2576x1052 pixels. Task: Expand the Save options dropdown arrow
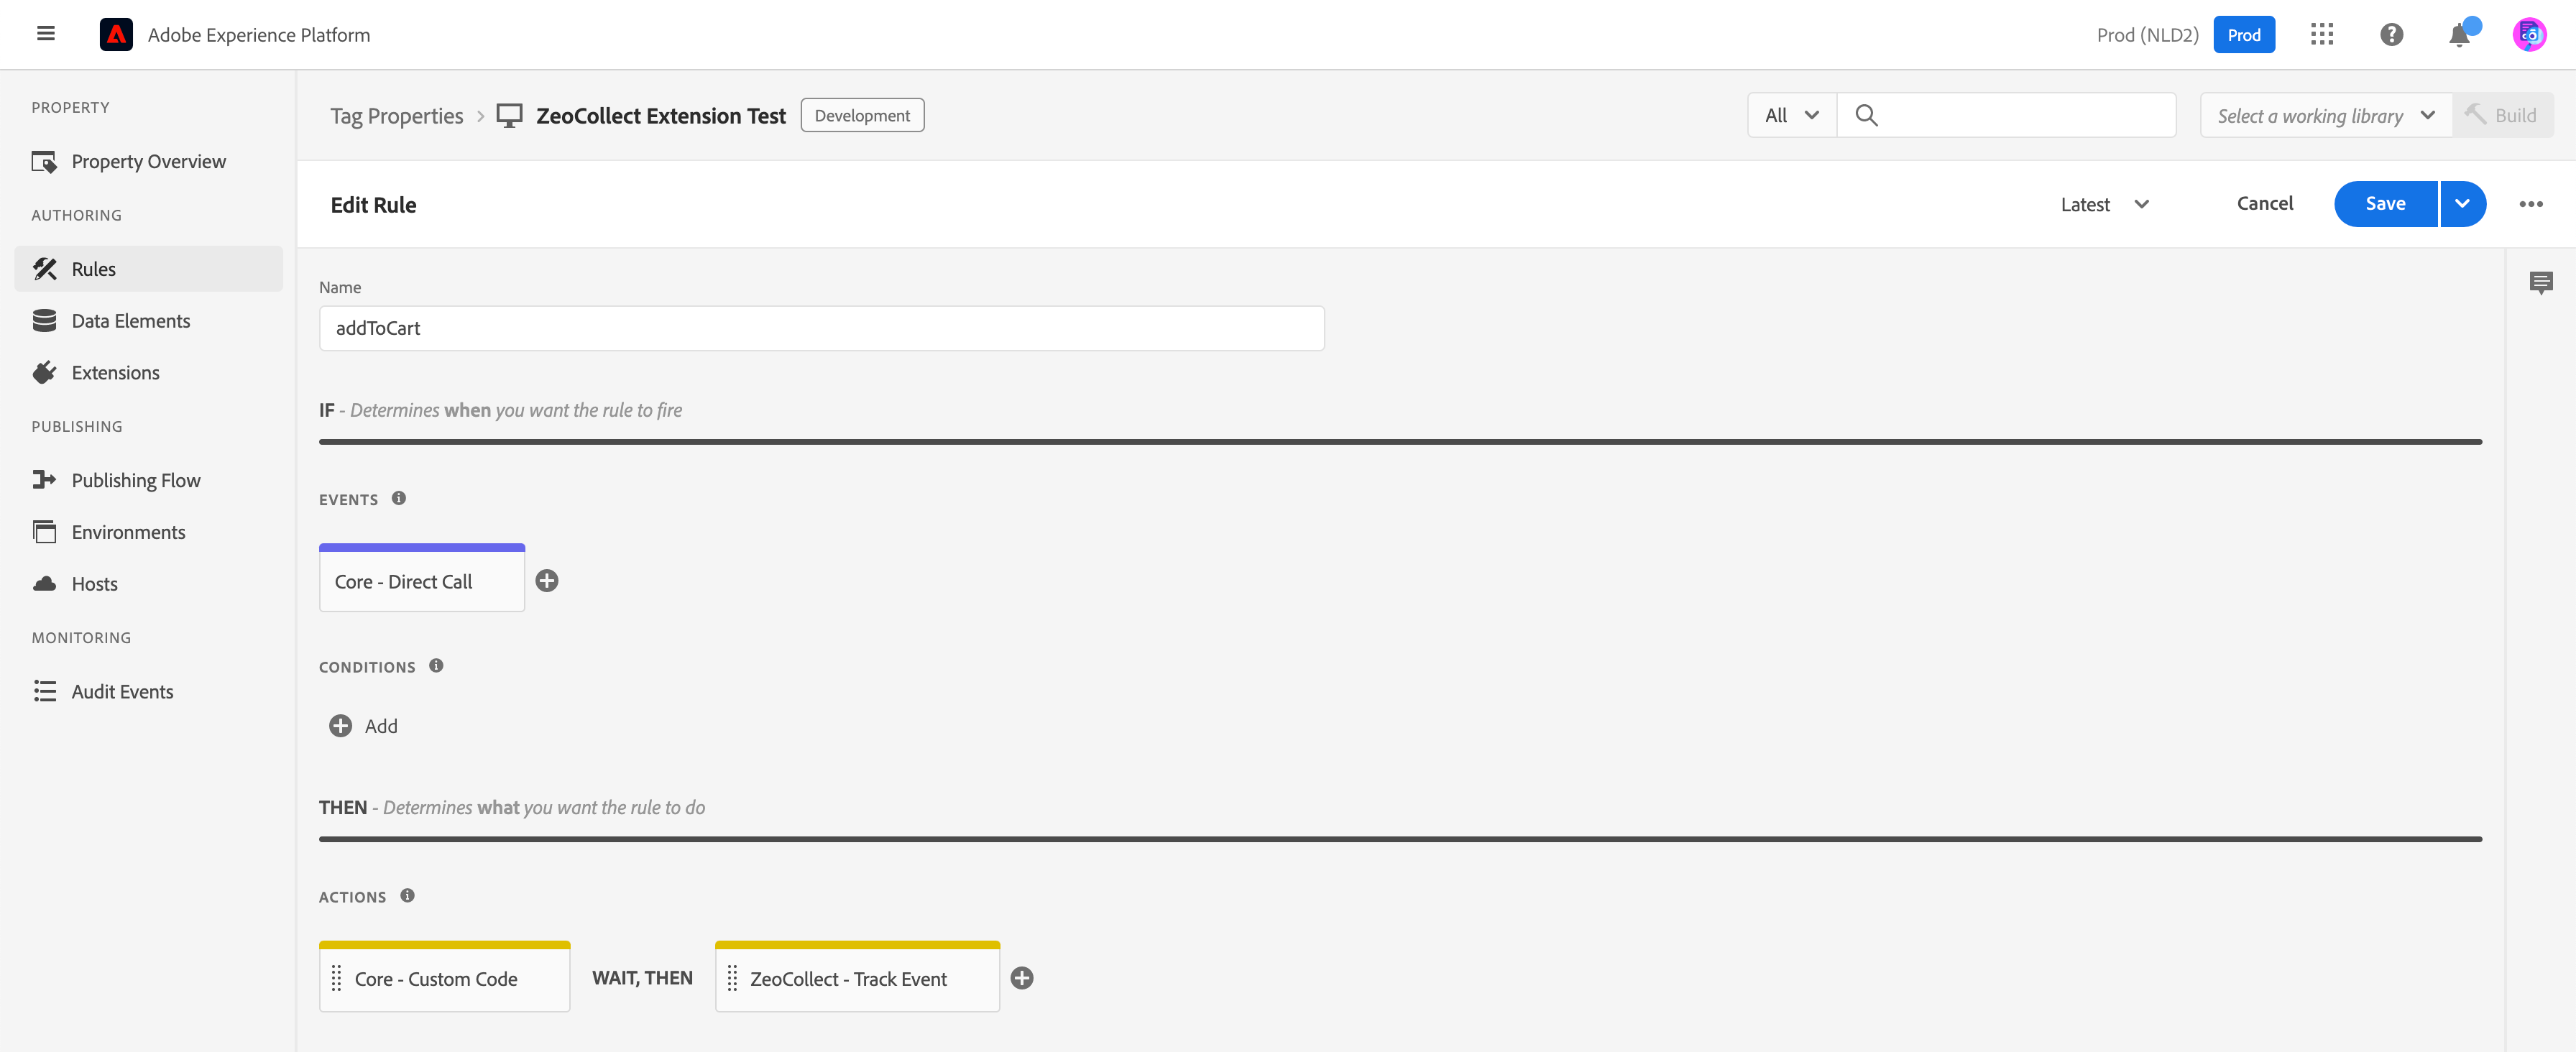(x=2462, y=204)
